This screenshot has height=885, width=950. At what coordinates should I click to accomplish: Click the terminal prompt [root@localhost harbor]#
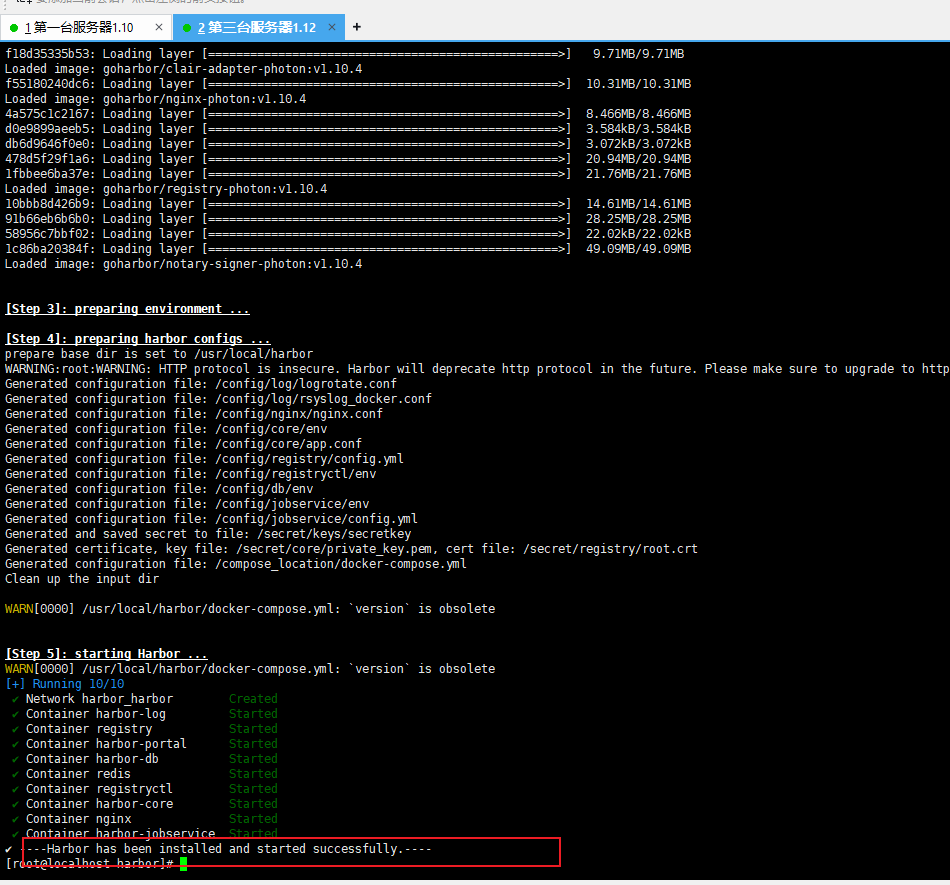[x=90, y=863]
